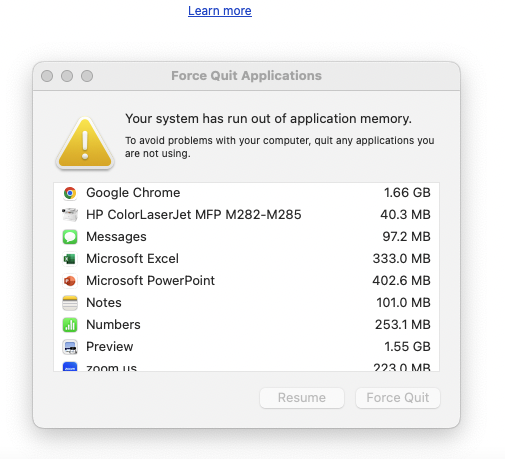The width and height of the screenshot is (505, 459).
Task: Click the out of application memory heading
Action: pos(268,119)
